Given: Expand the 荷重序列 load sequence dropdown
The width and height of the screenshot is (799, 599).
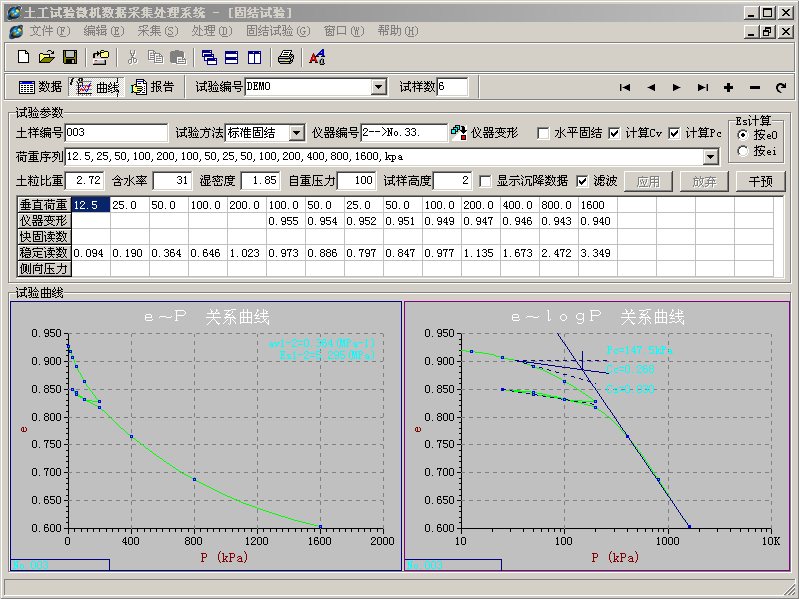Looking at the screenshot, I should 710,157.
